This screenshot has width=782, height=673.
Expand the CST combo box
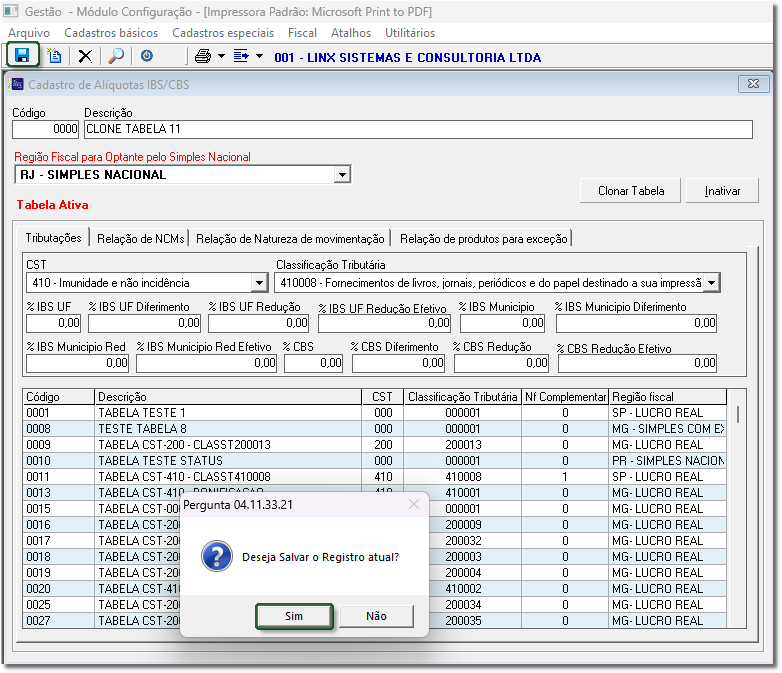259,283
